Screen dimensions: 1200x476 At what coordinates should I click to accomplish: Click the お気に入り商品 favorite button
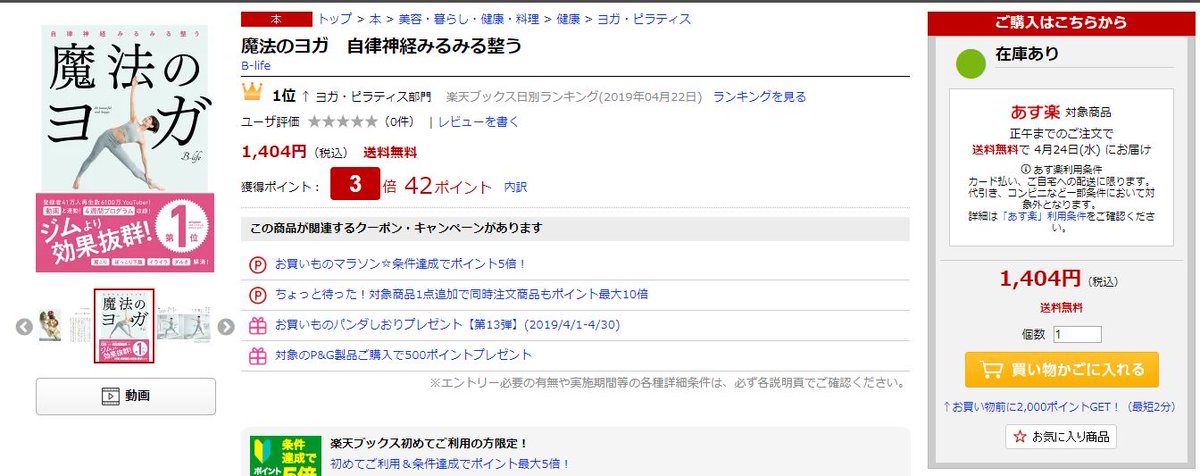coord(1061,437)
